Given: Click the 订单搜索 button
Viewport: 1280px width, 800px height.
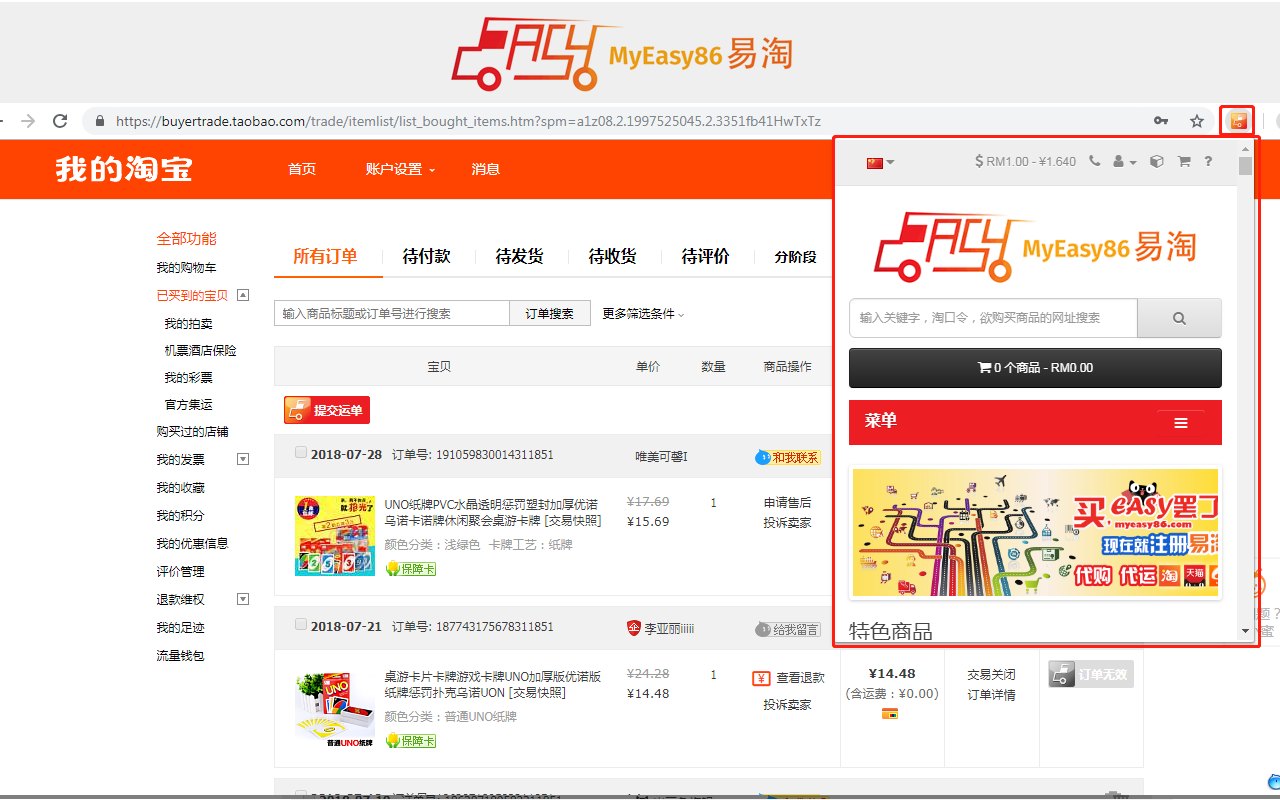Looking at the screenshot, I should click(550, 313).
